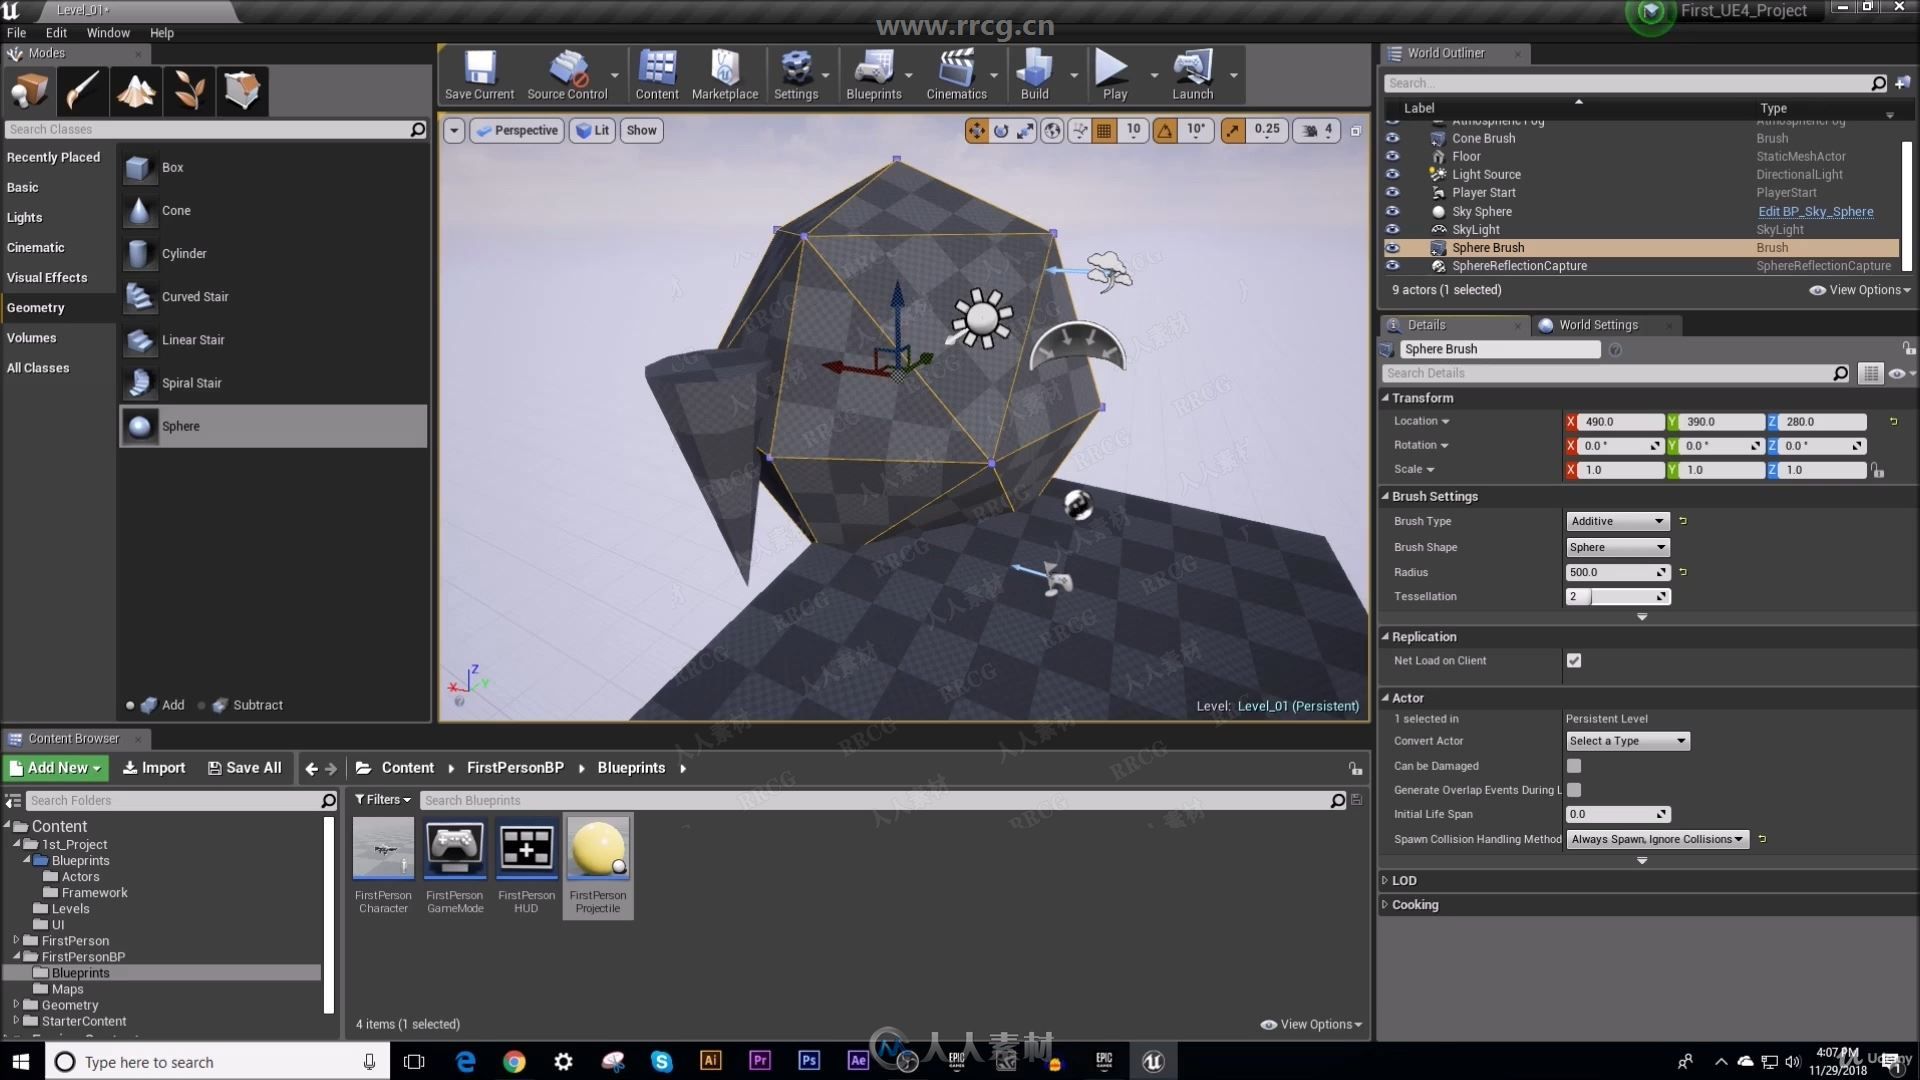Image resolution: width=1920 pixels, height=1080 pixels.
Task: Toggle visibility of Sphere Brush actor
Action: point(1393,247)
